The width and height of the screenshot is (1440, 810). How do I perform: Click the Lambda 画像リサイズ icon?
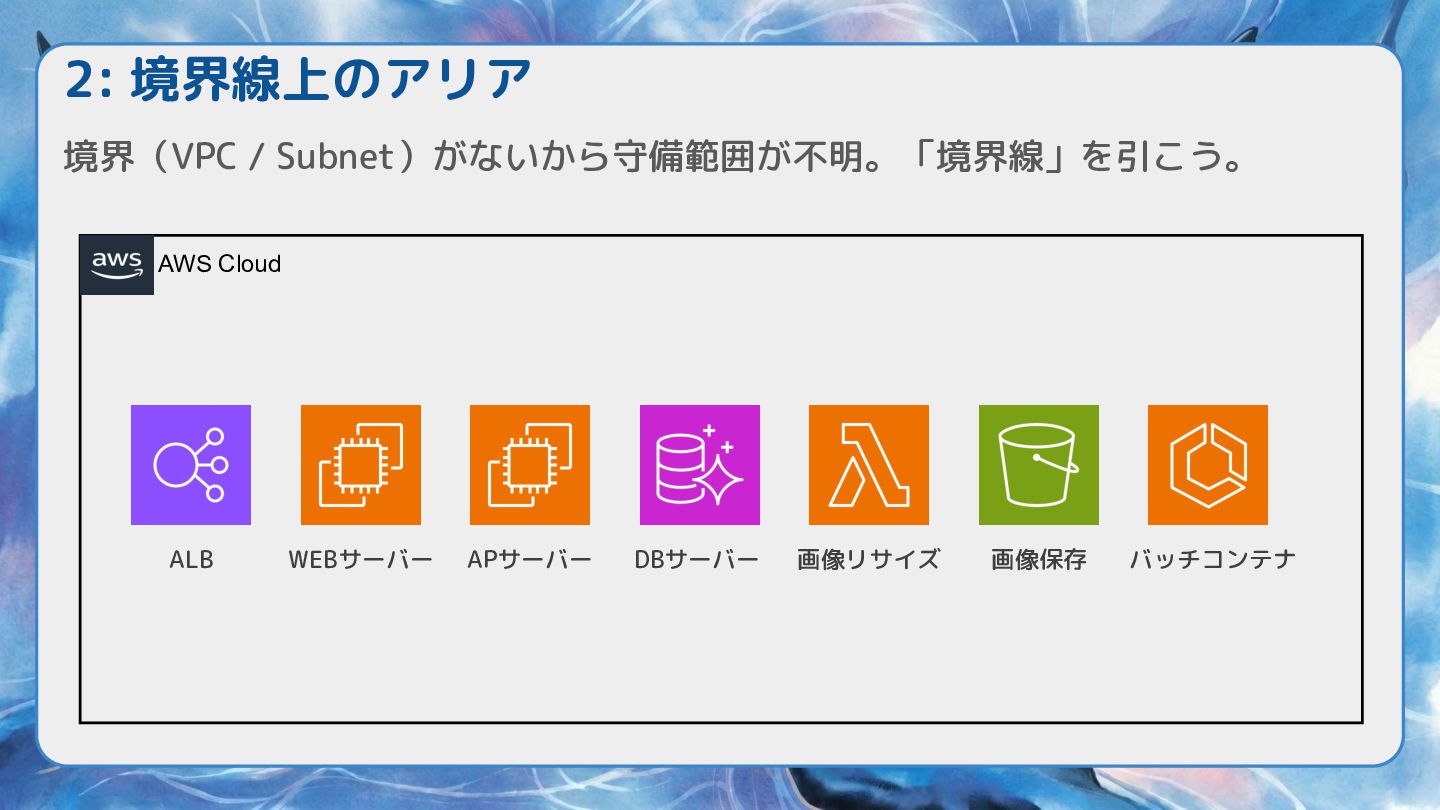point(868,464)
